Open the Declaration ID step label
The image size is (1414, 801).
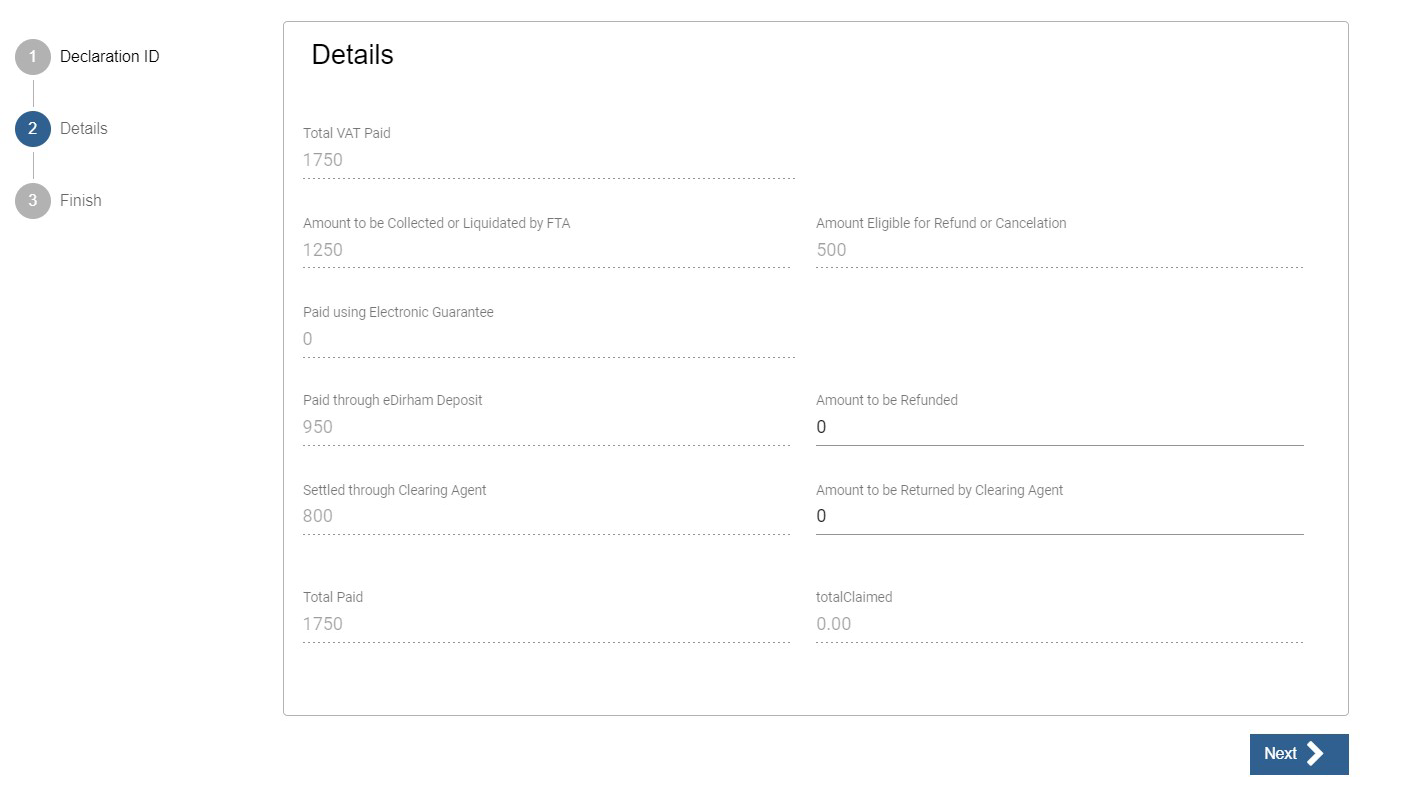109,57
